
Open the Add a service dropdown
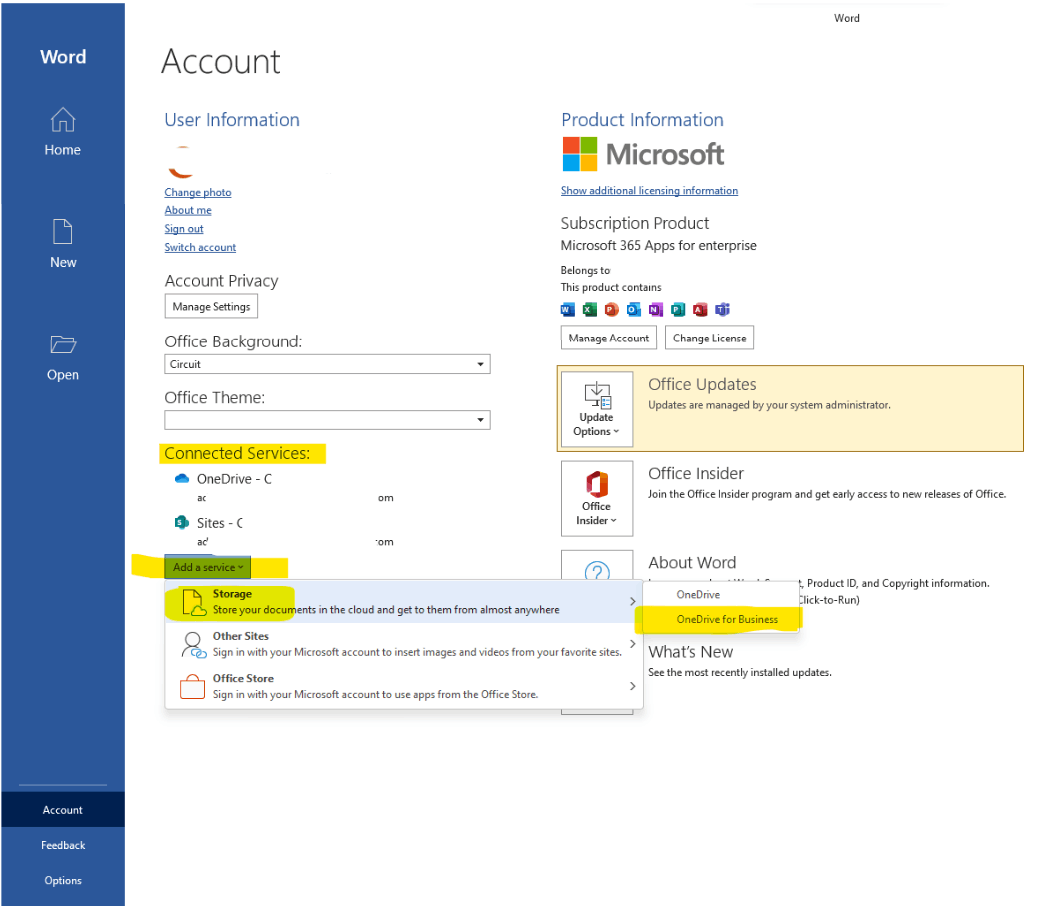tap(206, 566)
